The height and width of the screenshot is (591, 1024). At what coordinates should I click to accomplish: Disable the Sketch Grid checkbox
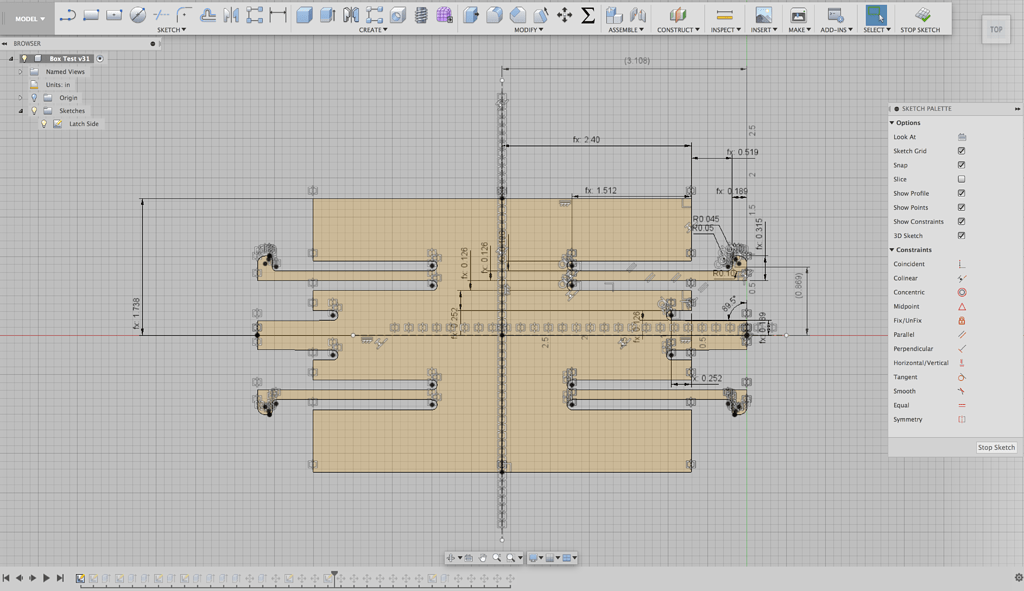[x=961, y=151]
